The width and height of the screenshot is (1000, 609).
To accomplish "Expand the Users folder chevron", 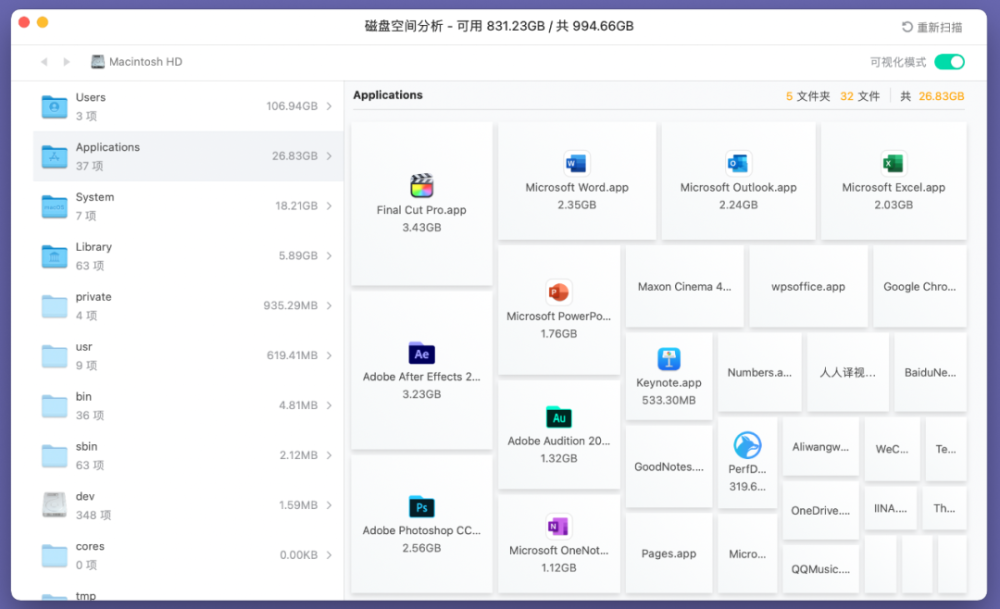I will pos(329,106).
